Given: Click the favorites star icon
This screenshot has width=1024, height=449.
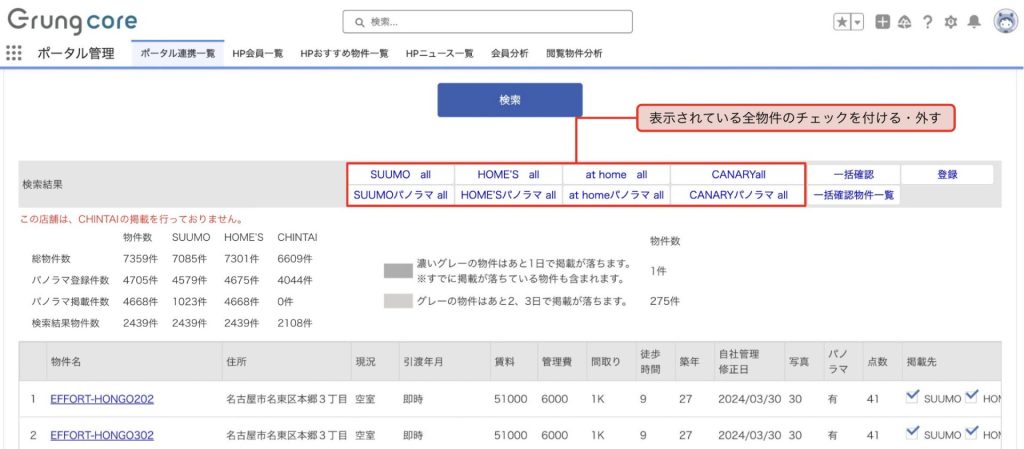Looking at the screenshot, I should click(x=842, y=22).
